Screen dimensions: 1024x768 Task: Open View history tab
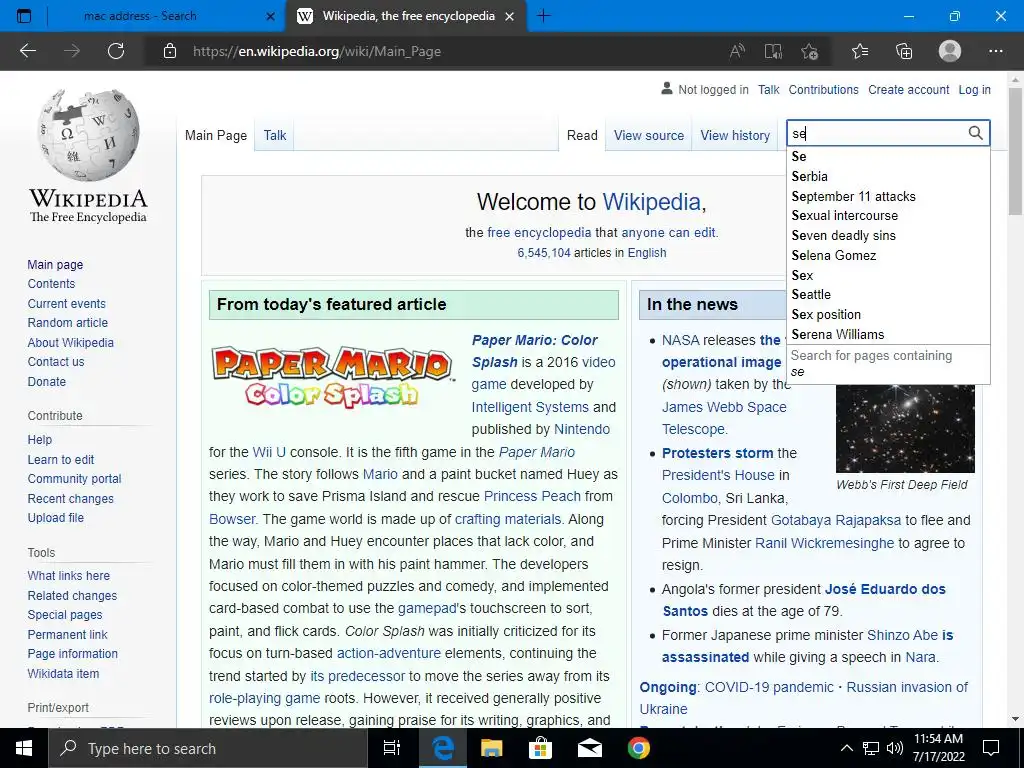(x=735, y=135)
